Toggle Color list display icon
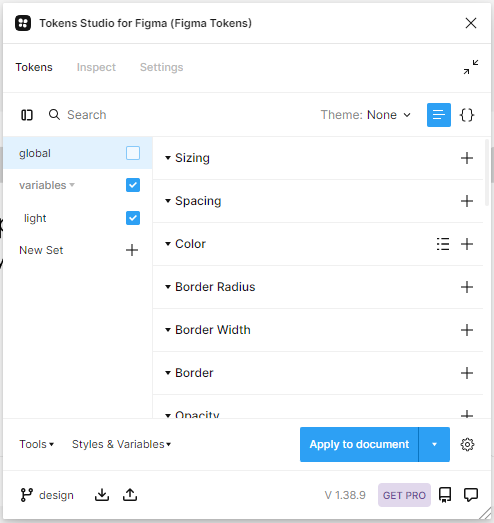The height and width of the screenshot is (523, 494). [x=443, y=244]
